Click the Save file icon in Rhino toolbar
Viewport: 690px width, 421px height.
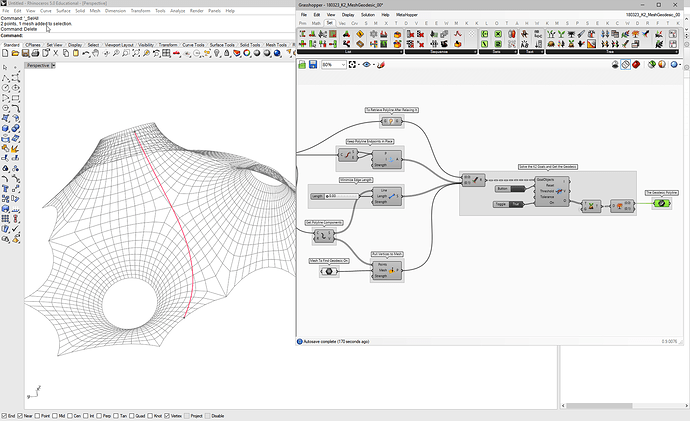tap(24, 54)
